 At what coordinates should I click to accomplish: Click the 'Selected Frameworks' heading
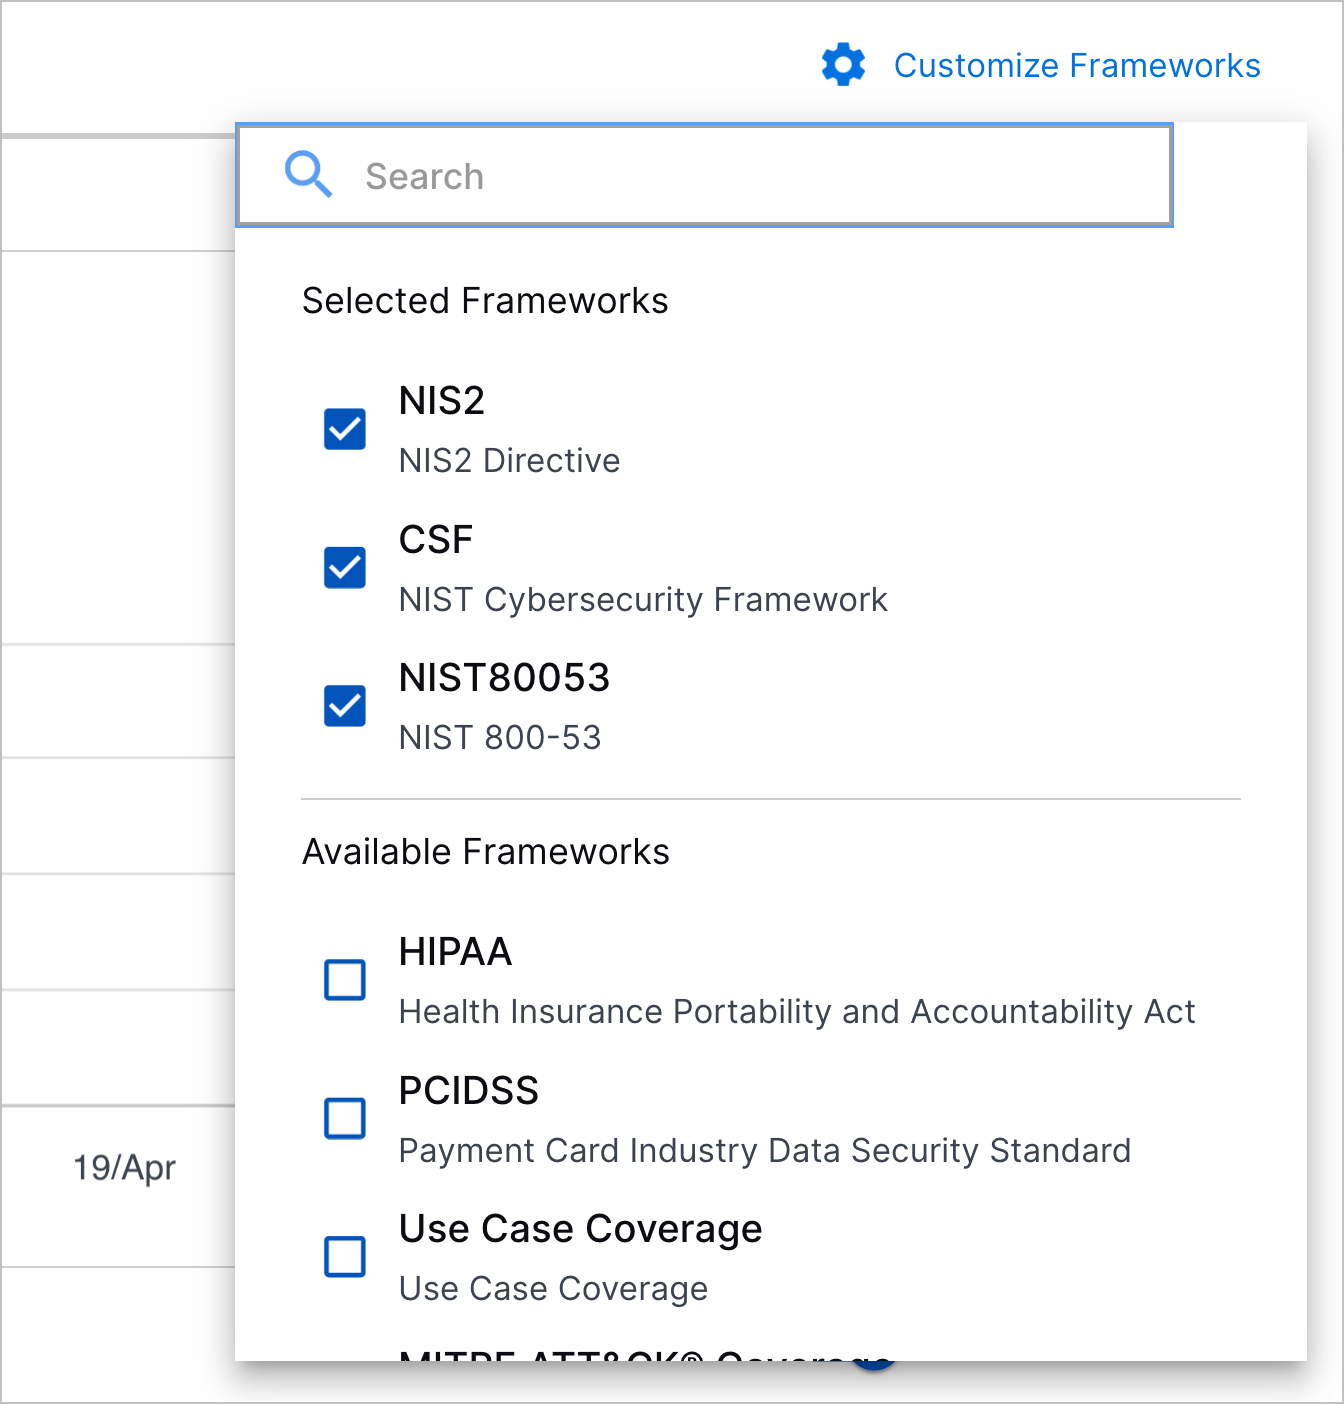[x=485, y=301]
